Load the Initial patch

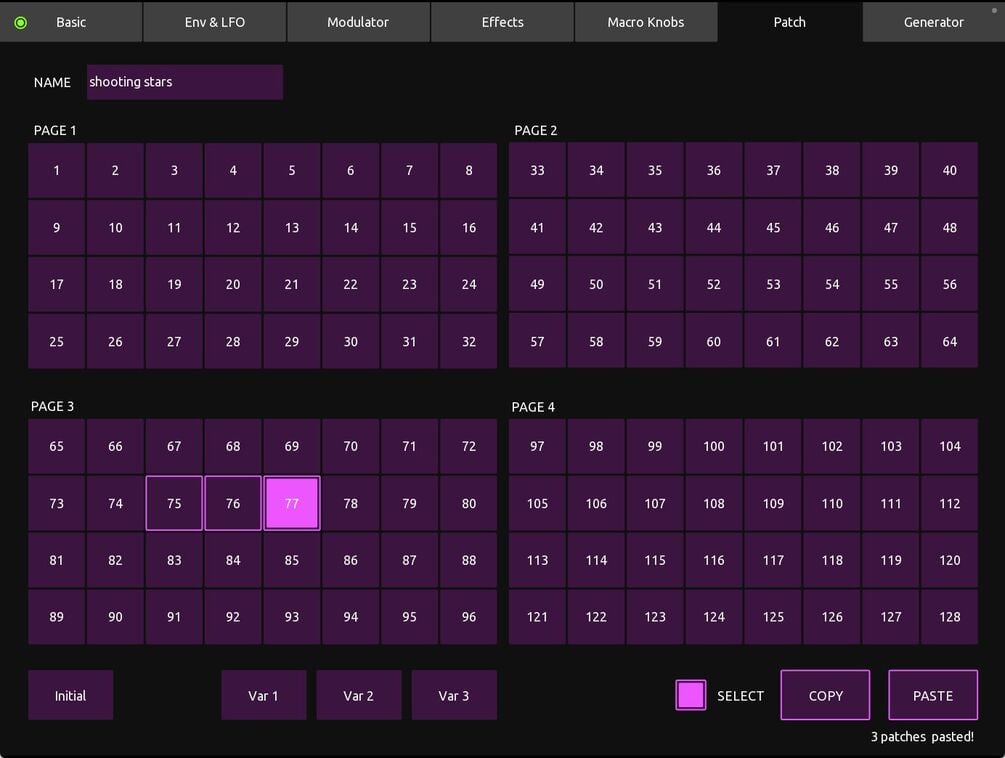pos(71,695)
